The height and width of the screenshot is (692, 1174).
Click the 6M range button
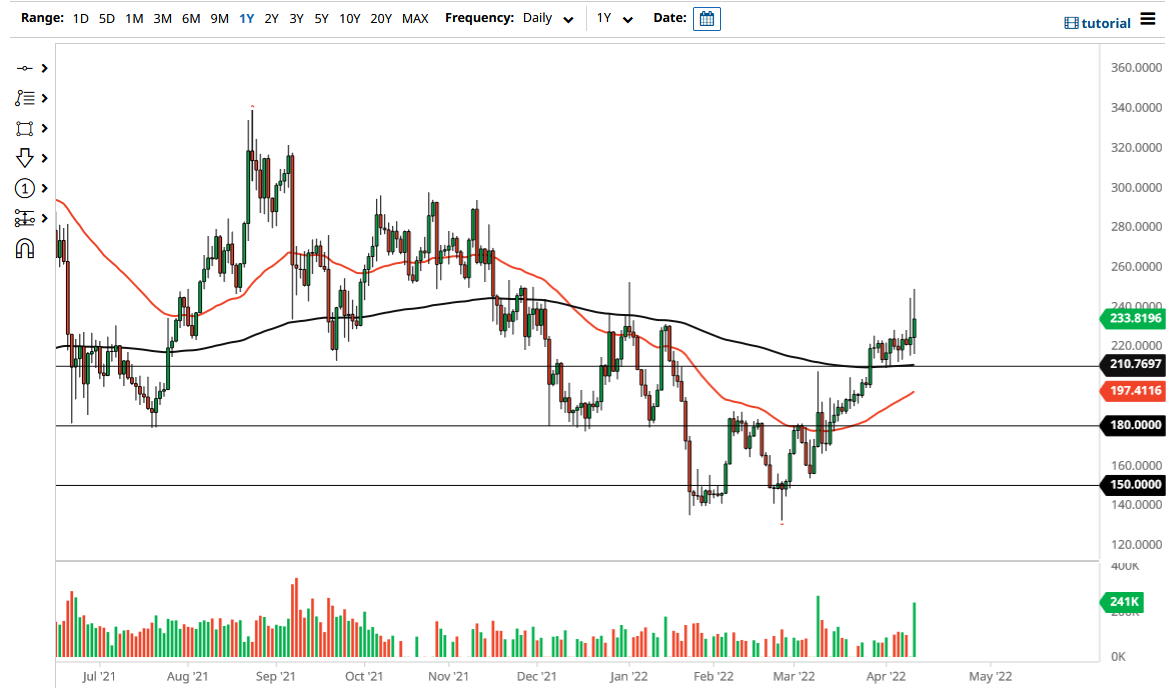[191, 18]
